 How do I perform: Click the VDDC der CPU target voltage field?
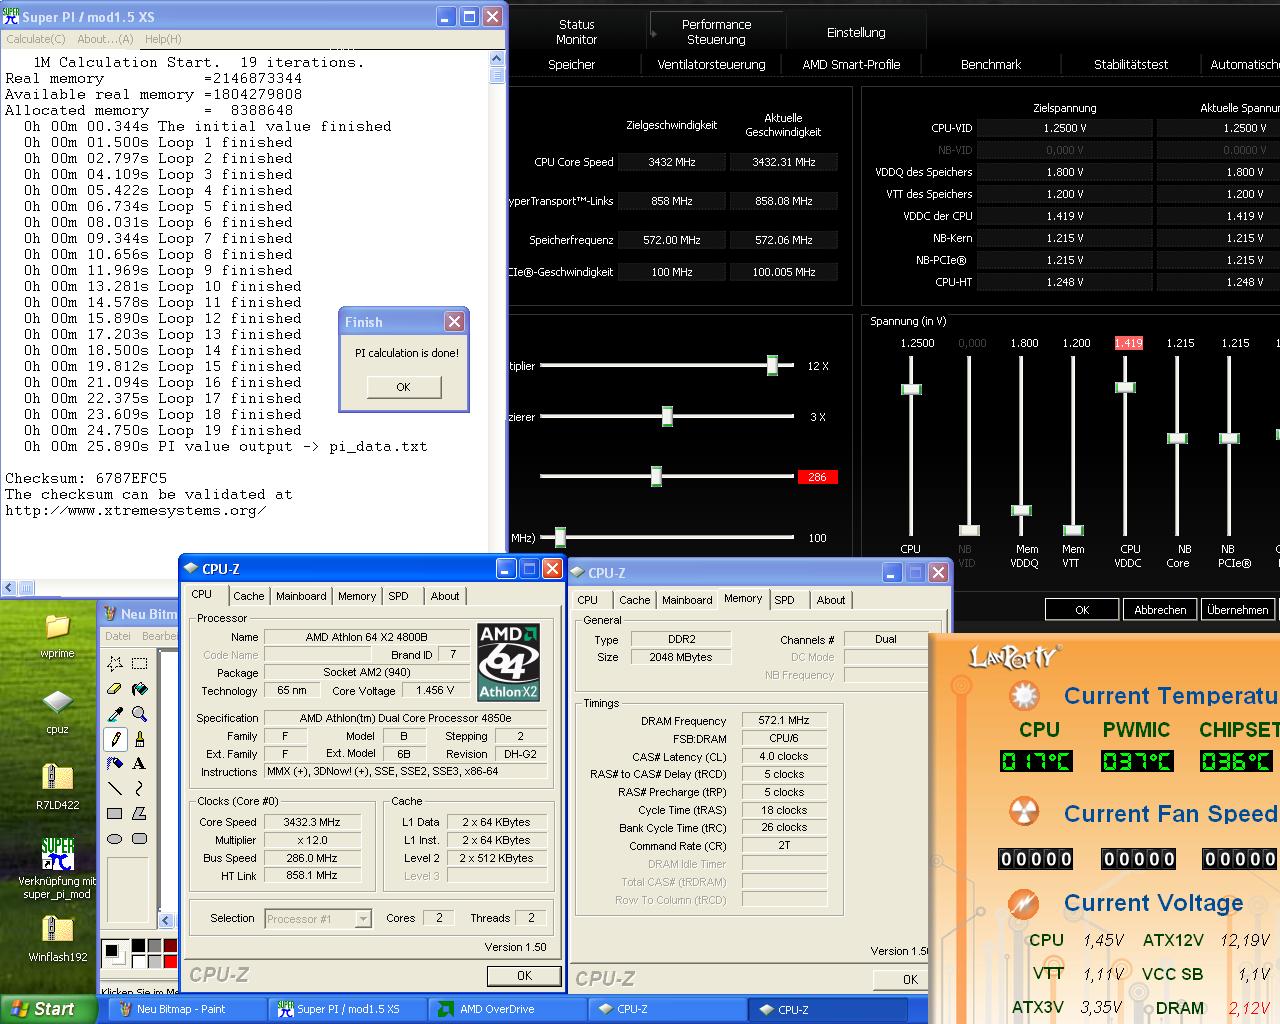coord(1064,216)
